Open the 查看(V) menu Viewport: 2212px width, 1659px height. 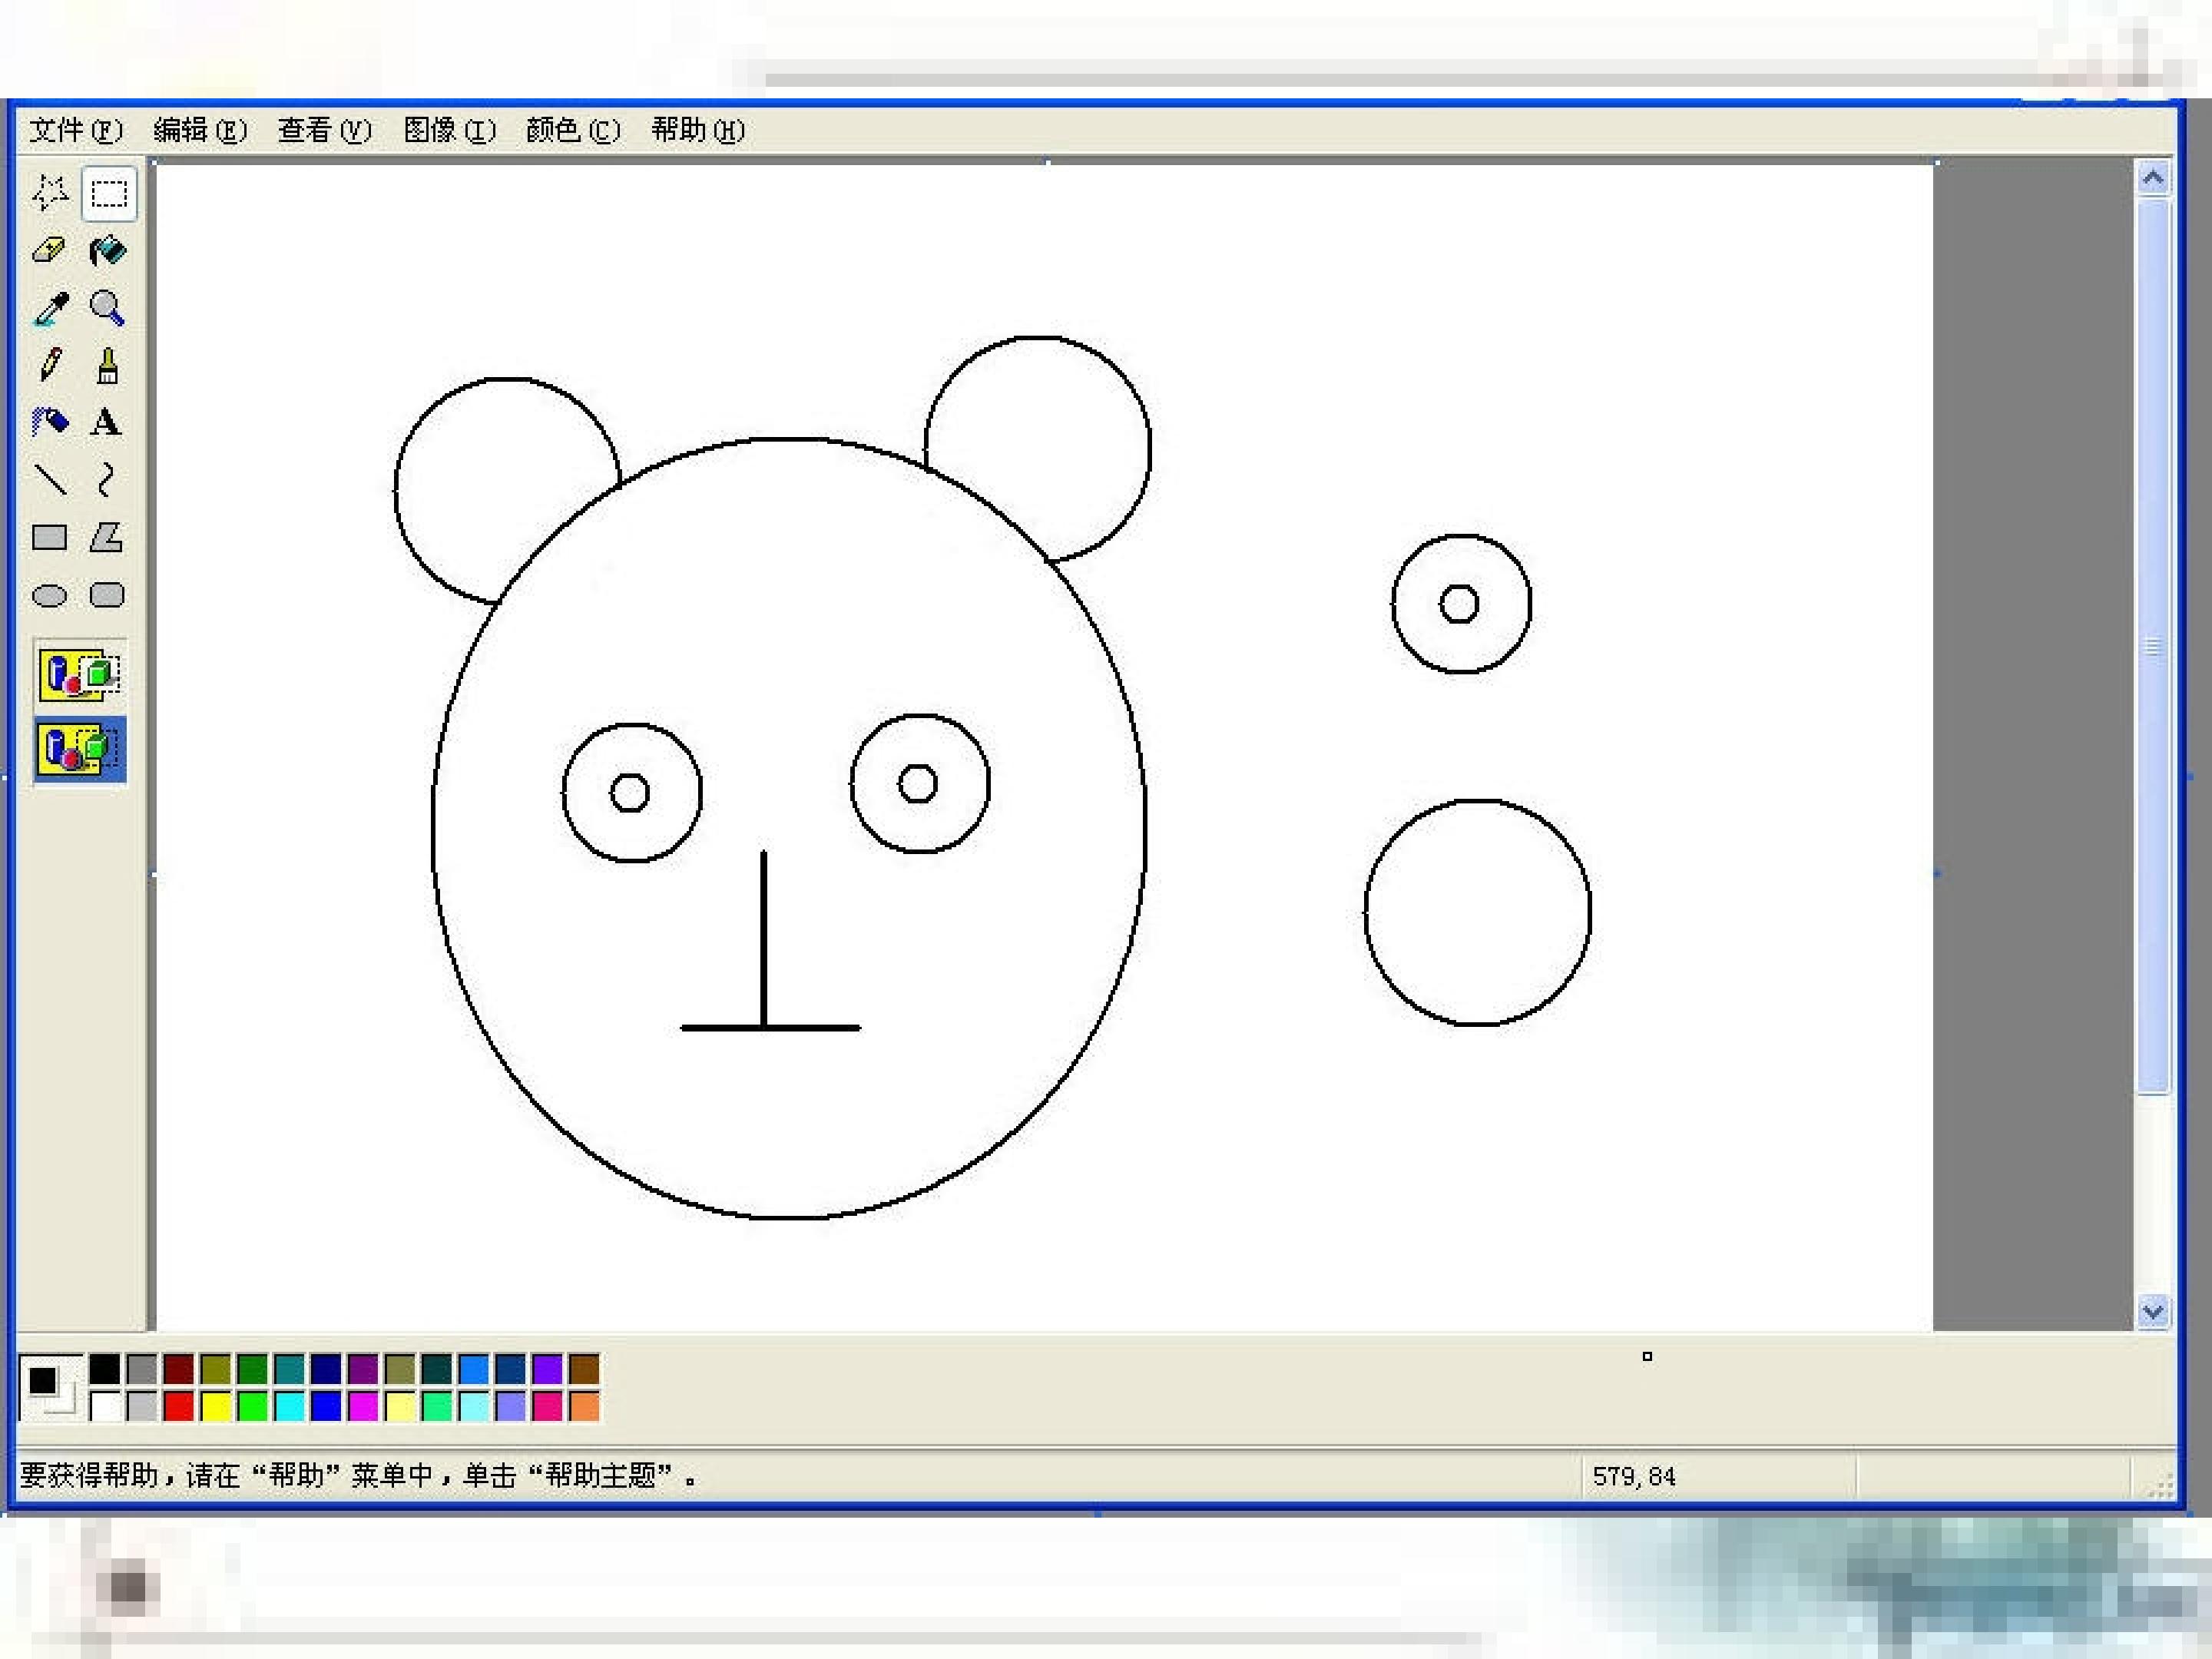coord(324,130)
